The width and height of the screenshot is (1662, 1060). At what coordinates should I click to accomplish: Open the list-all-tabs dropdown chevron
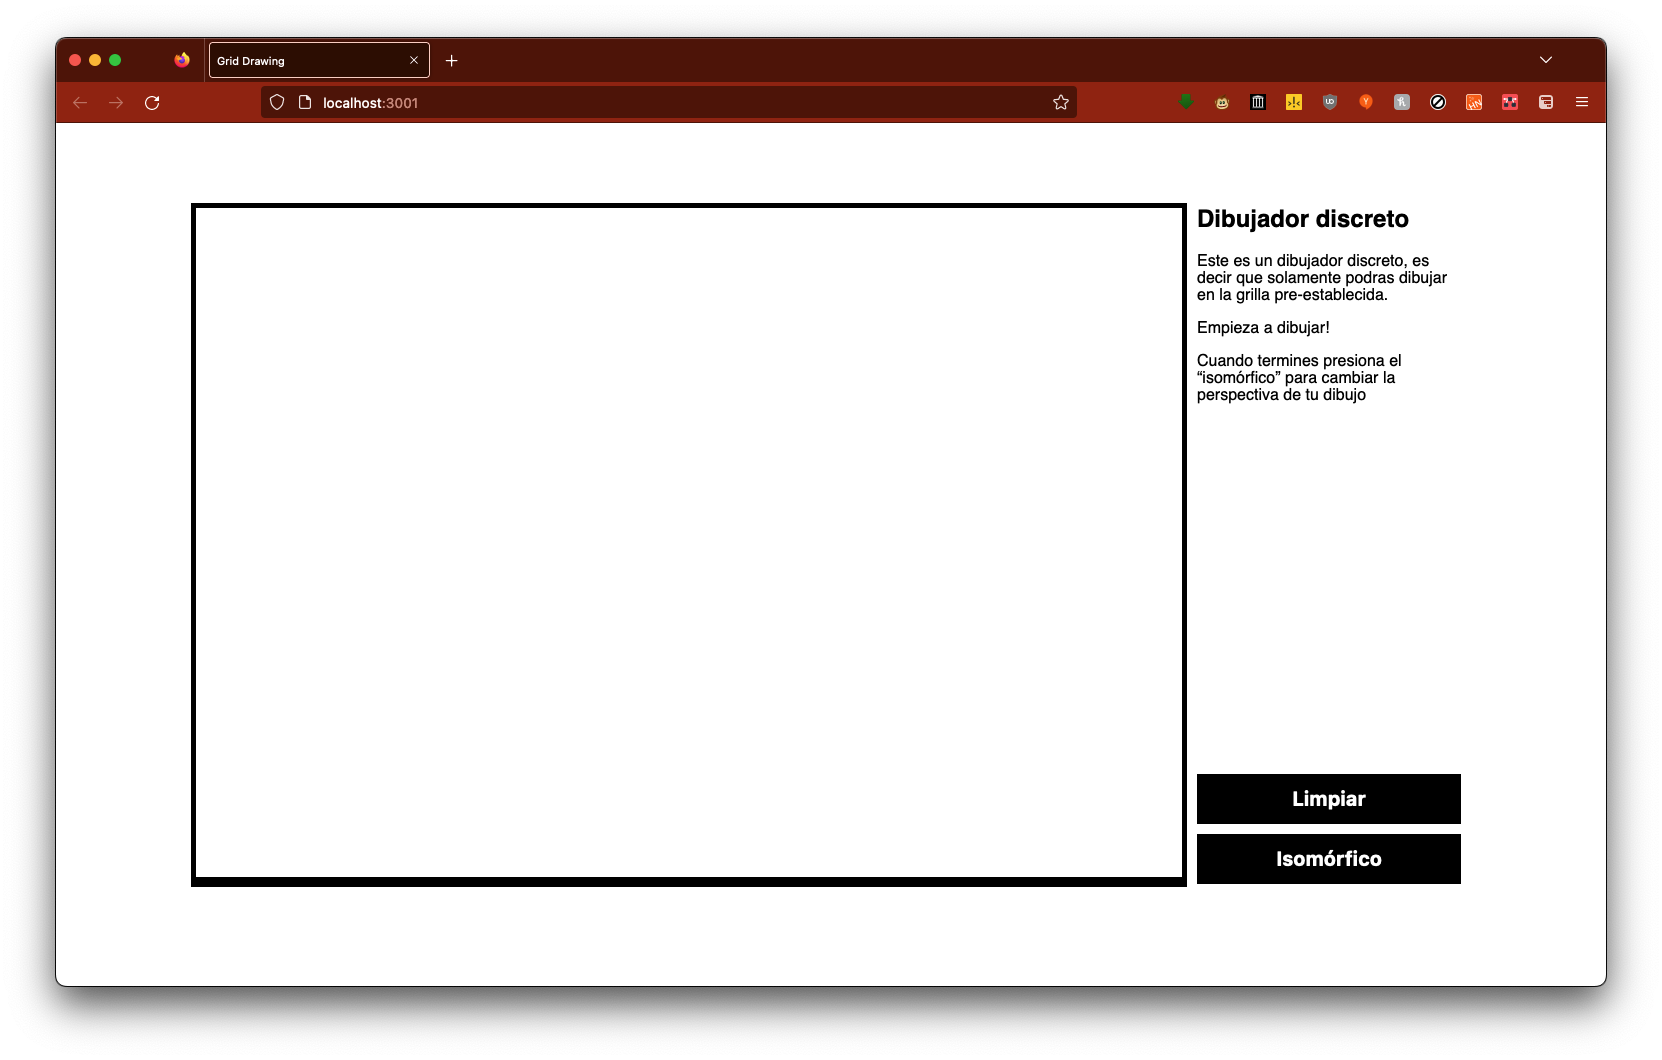click(x=1546, y=60)
